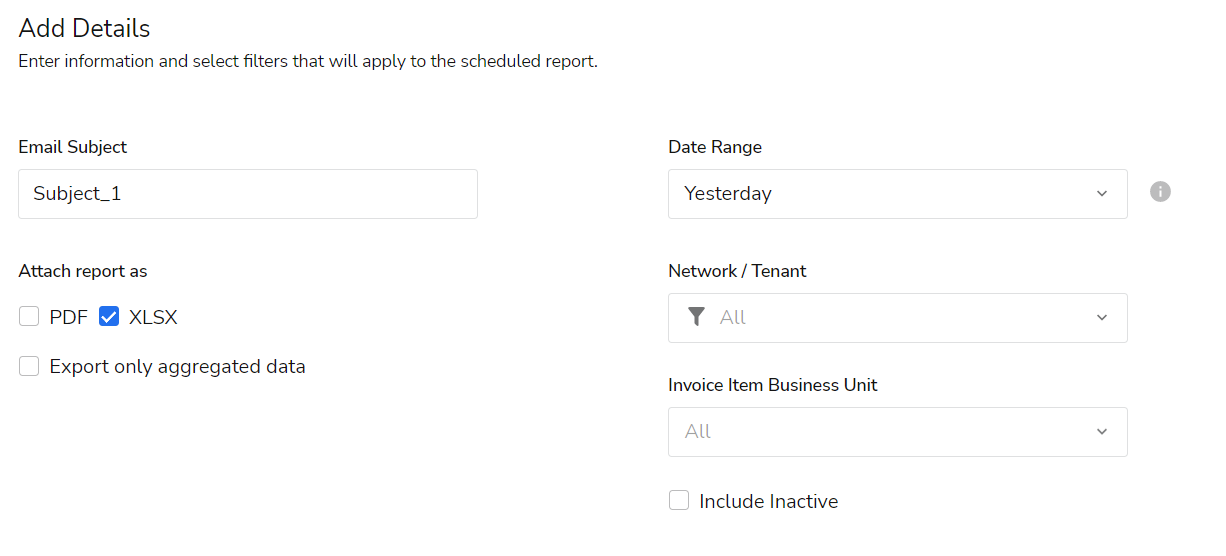Uncheck the XLSX attachment checkbox
Screen dimensions: 1226x556
109,318
